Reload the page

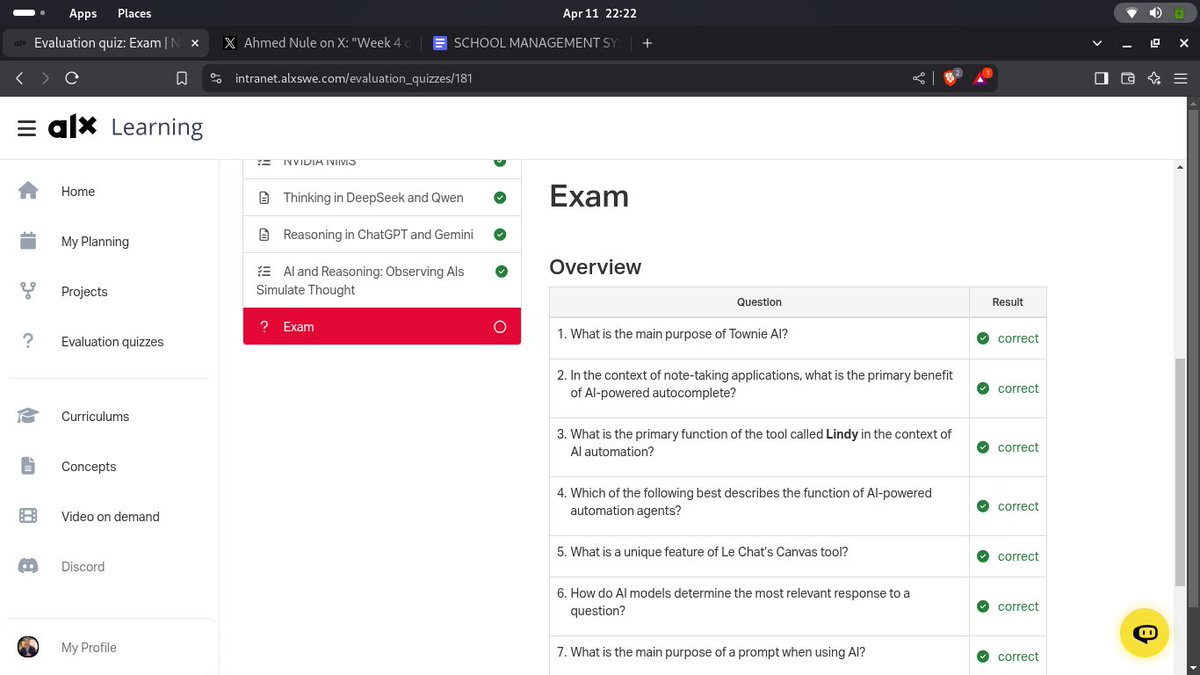click(71, 78)
